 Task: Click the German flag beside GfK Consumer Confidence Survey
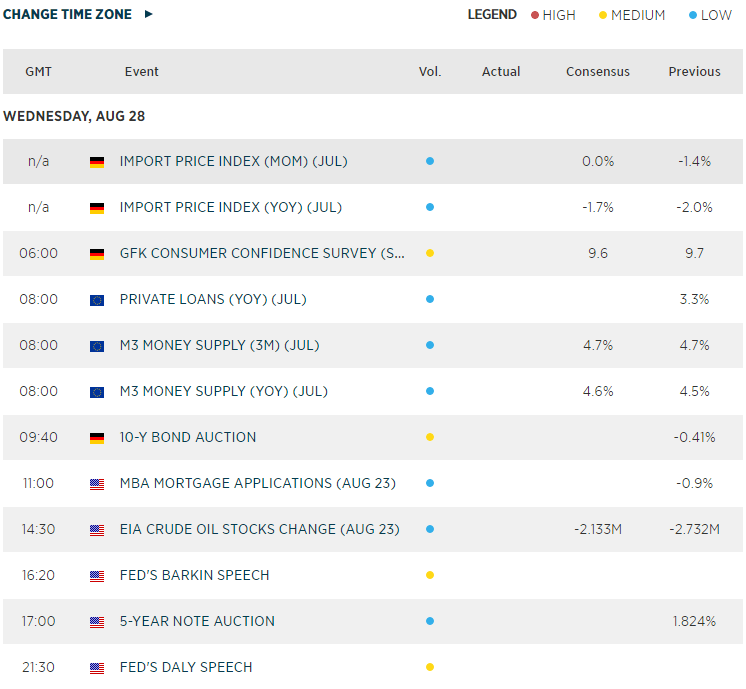[97, 254]
